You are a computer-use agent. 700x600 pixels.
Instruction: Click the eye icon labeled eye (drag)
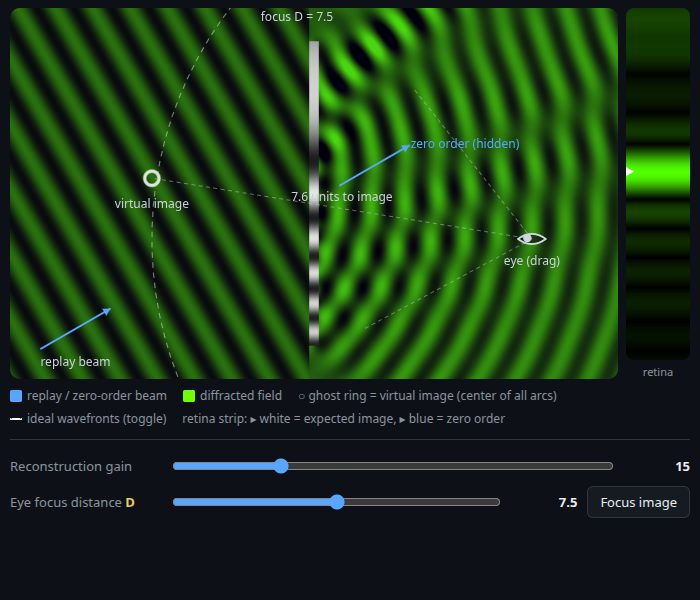tap(531, 239)
